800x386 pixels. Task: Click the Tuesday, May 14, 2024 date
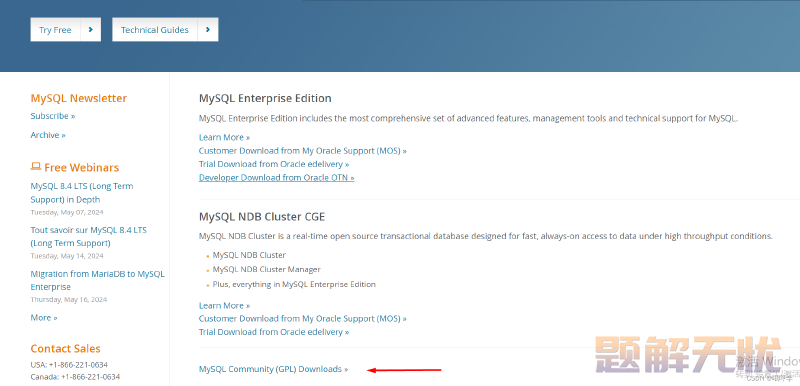click(x=67, y=255)
